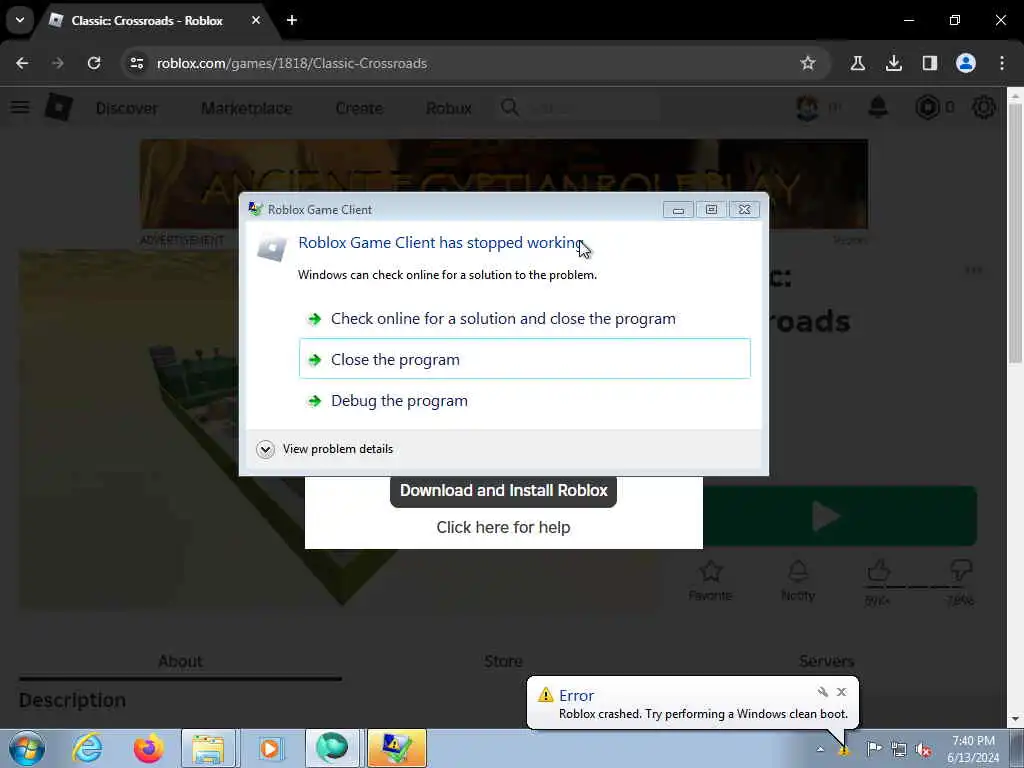1024x768 pixels.
Task: Dismiss the Roblox crashed Error balloon
Action: [x=841, y=692]
